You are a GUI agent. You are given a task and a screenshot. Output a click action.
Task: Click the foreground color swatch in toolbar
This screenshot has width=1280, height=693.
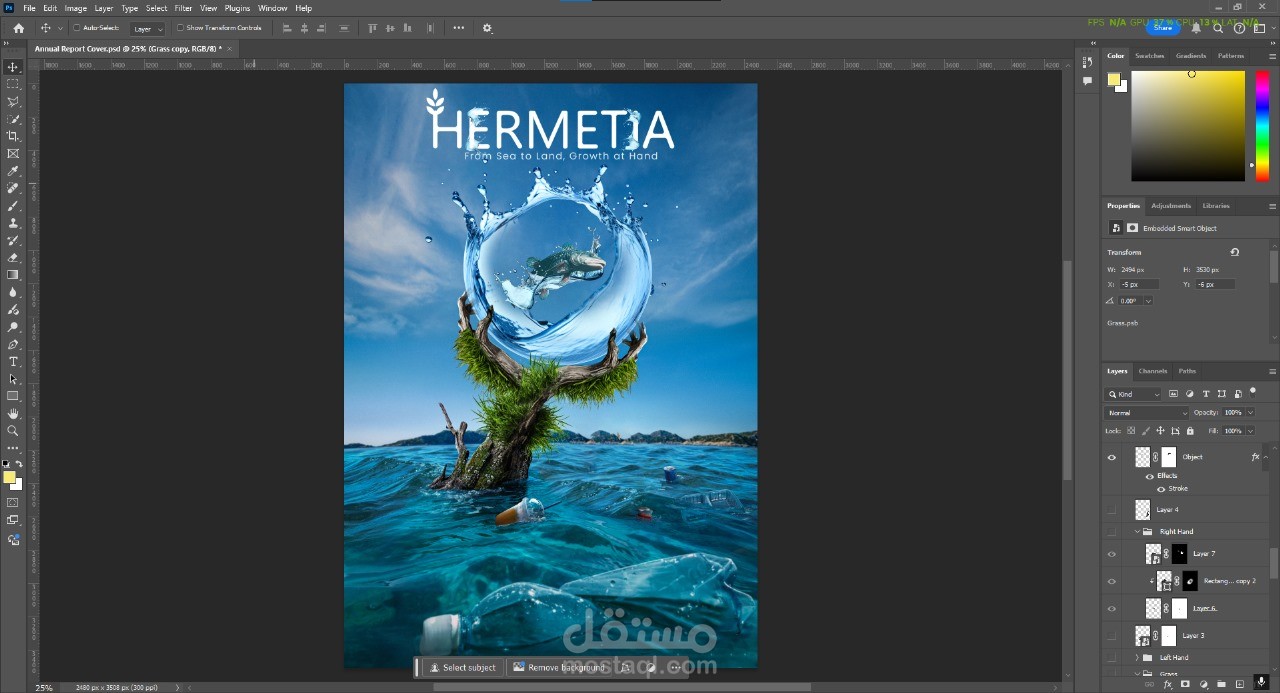[x=9, y=477]
